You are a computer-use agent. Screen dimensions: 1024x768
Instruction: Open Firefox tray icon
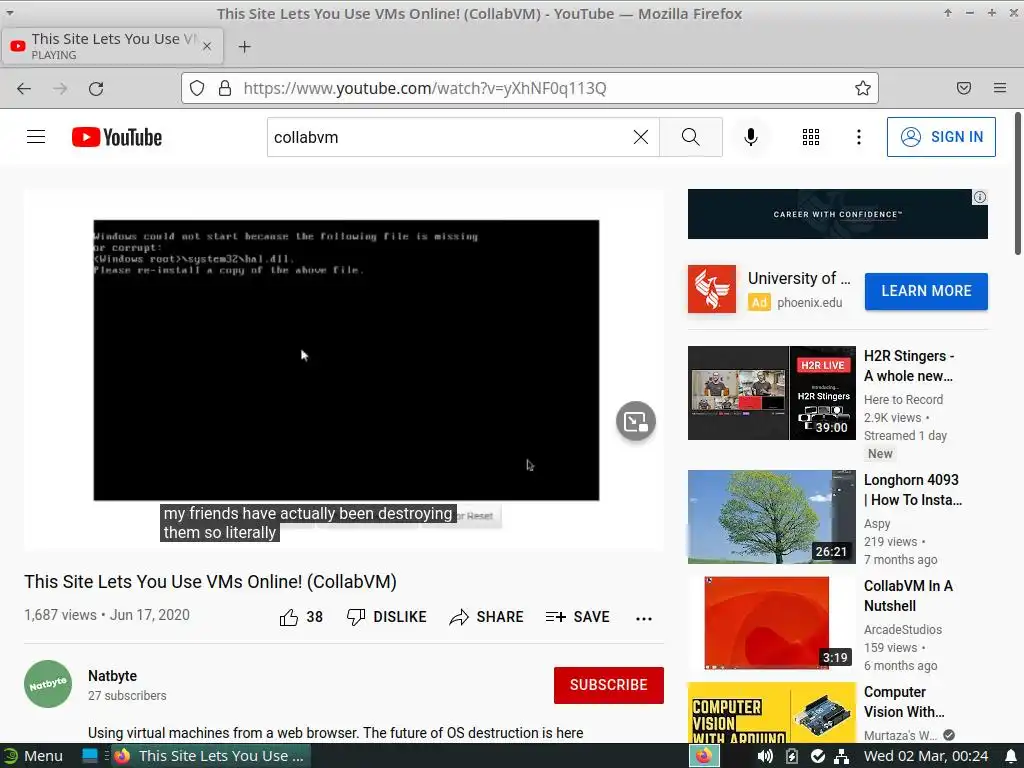(704, 756)
